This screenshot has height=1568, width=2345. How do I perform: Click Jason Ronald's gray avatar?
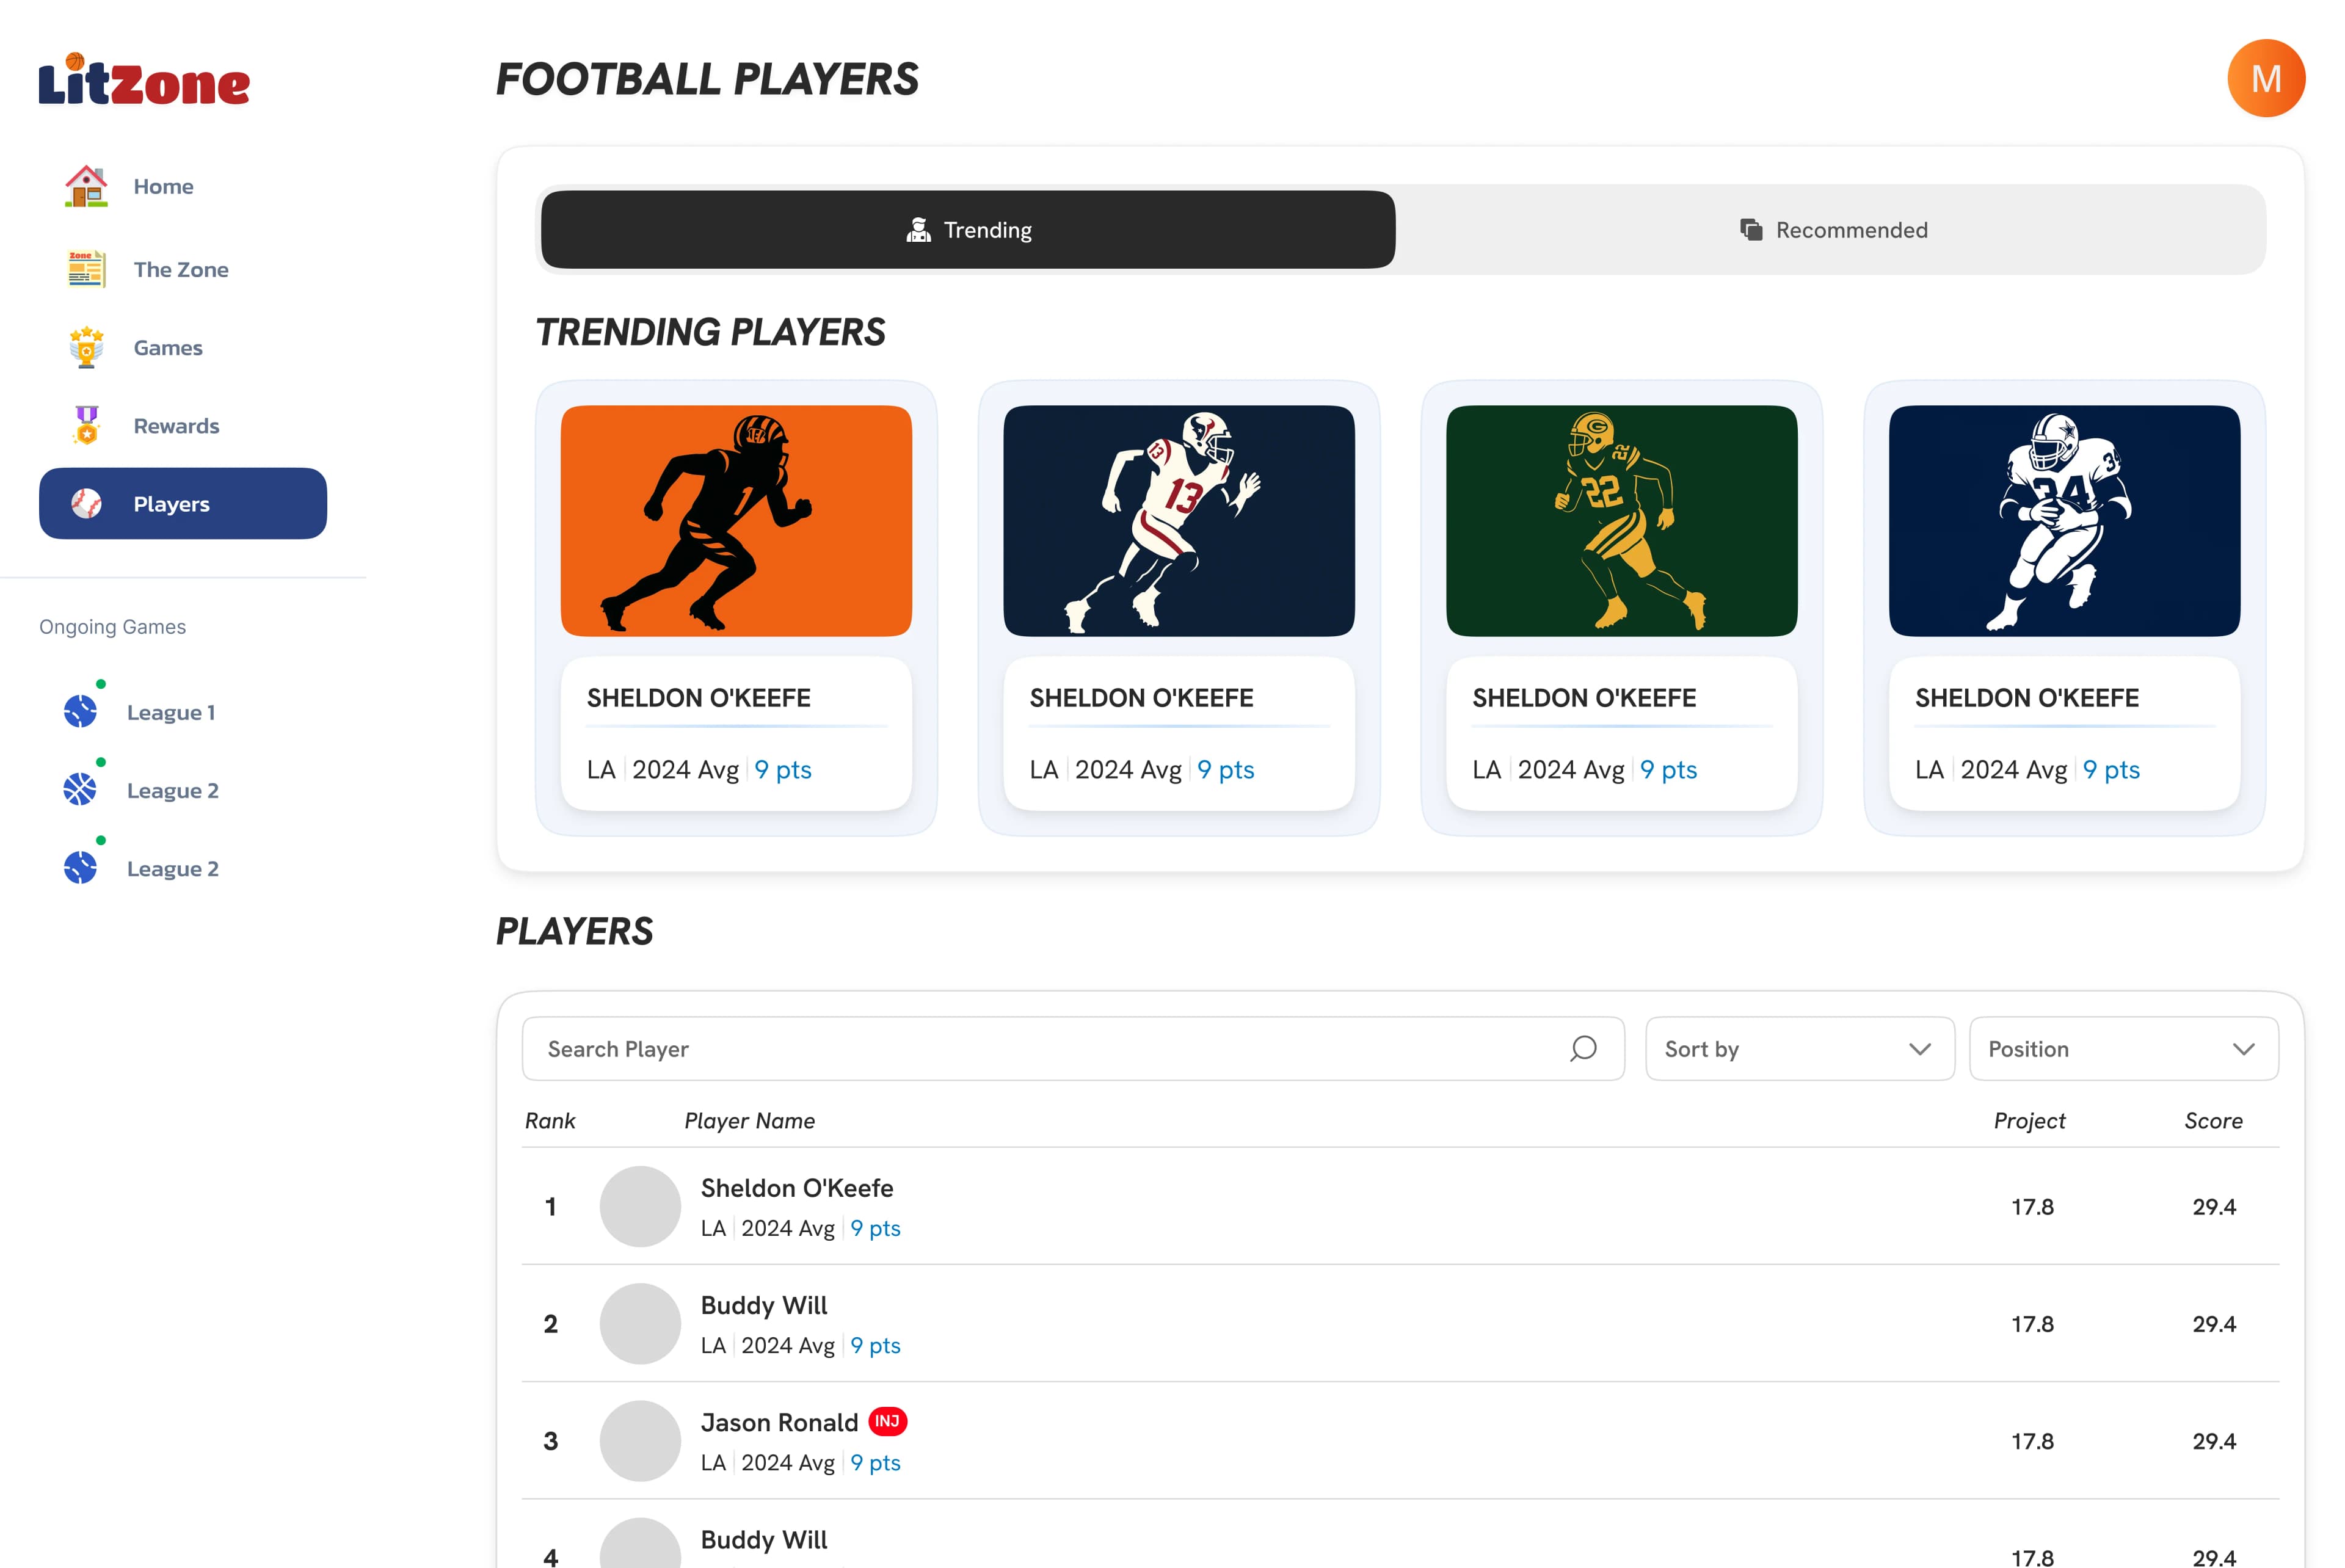tap(640, 1440)
